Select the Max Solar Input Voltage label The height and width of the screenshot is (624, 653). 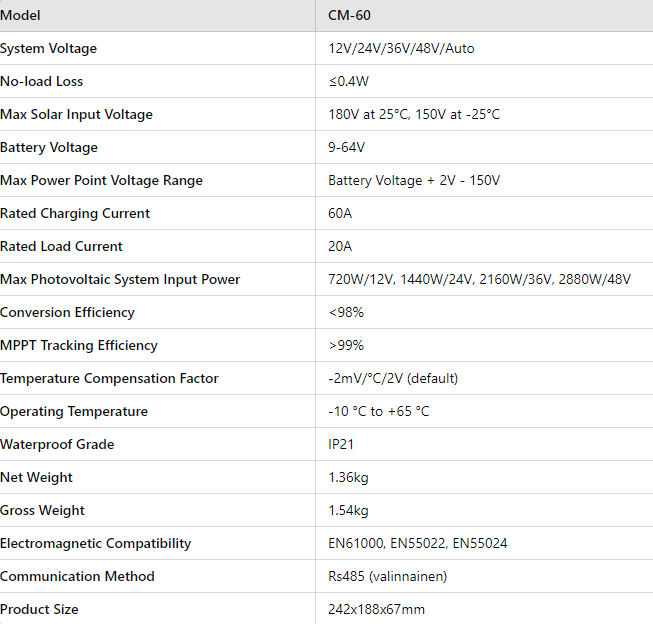tap(77, 114)
